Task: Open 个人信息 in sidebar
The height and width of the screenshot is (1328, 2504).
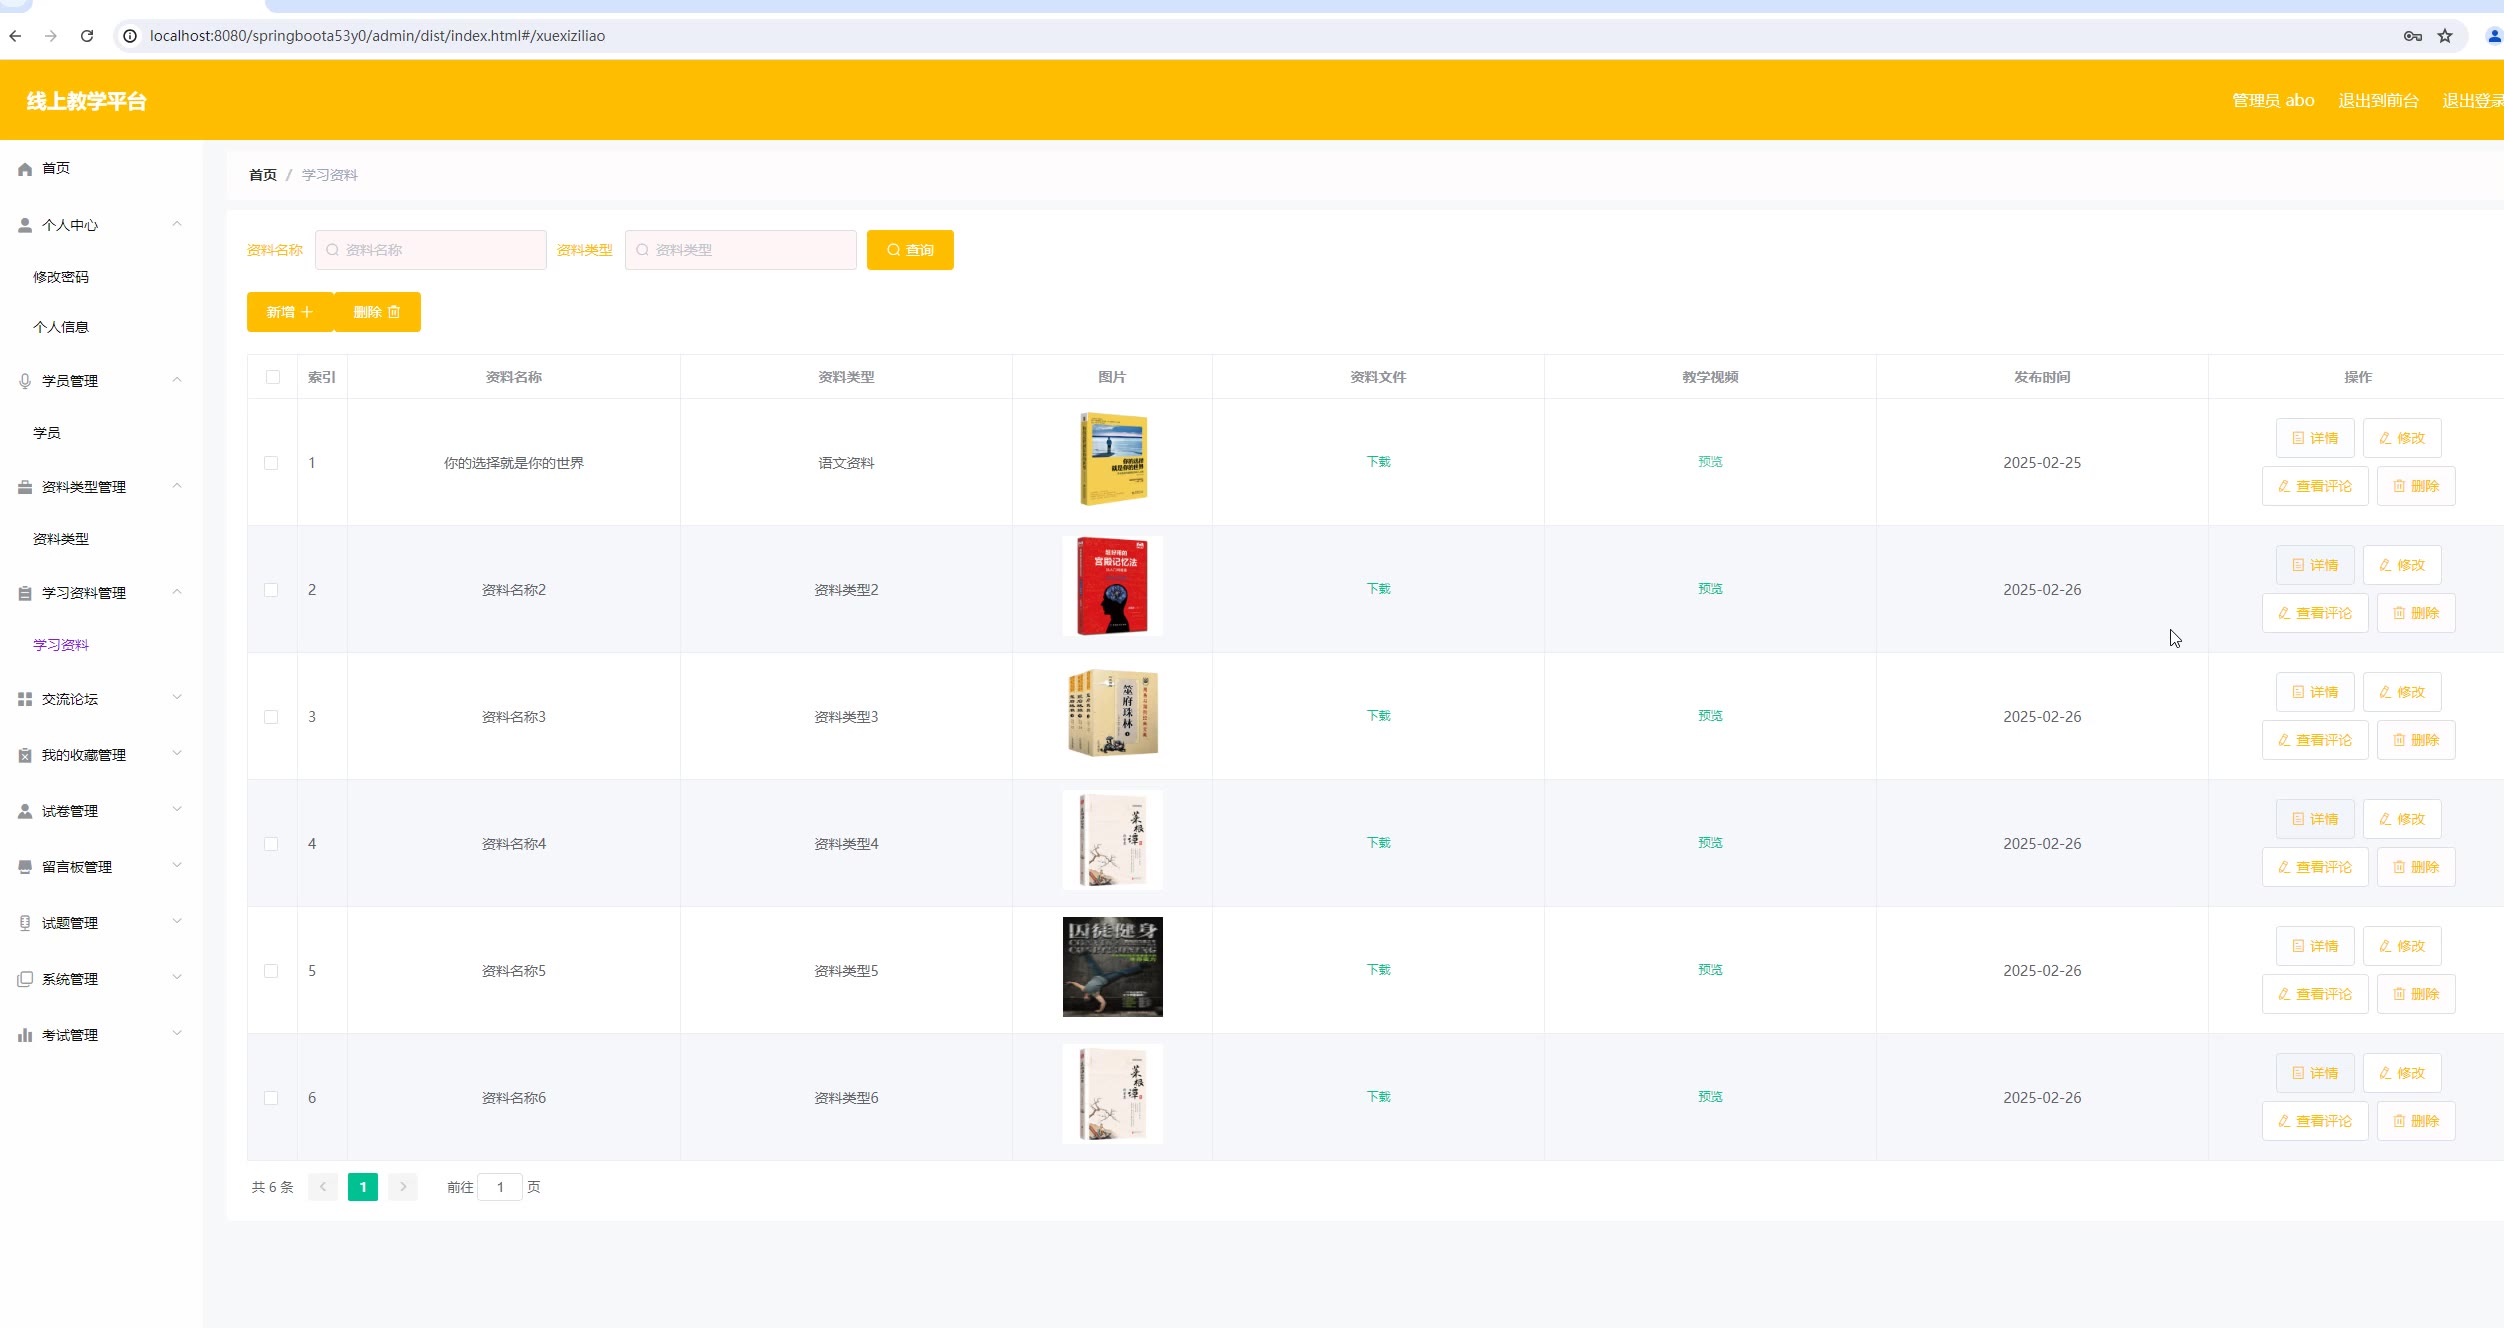Action: pyautogui.click(x=61, y=327)
